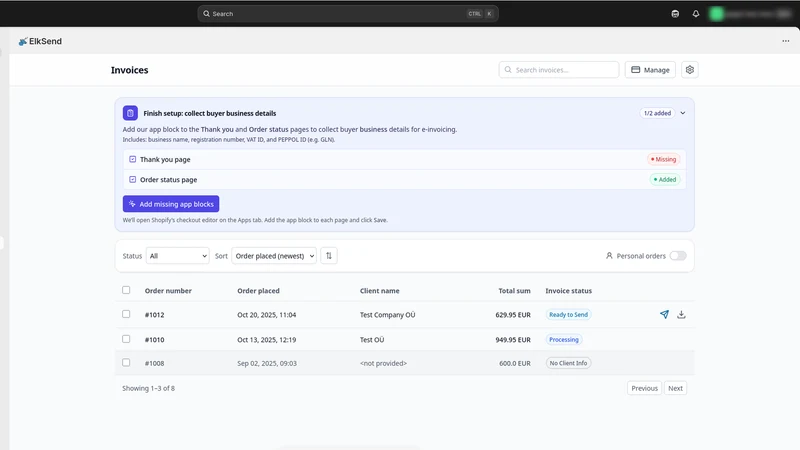Click the send invoice paper-plane icon for #1012
The image size is (800, 450).
click(x=664, y=314)
